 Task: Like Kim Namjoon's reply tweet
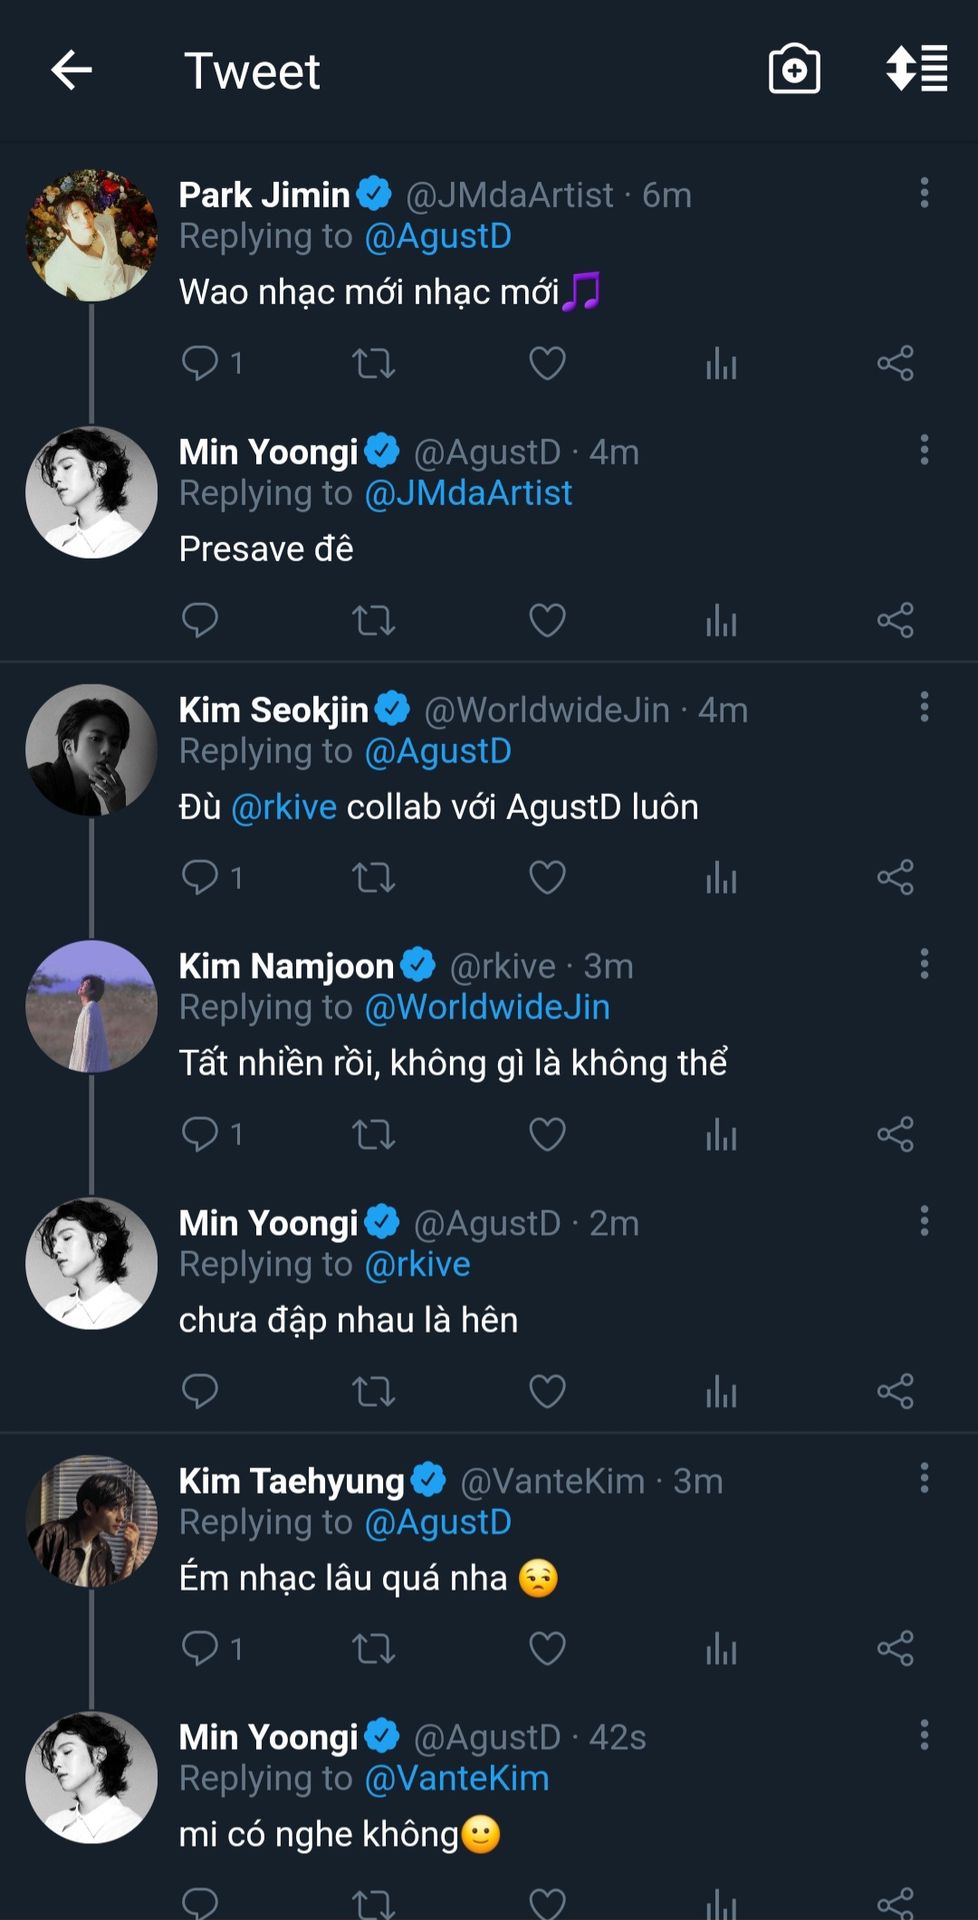547,1135
